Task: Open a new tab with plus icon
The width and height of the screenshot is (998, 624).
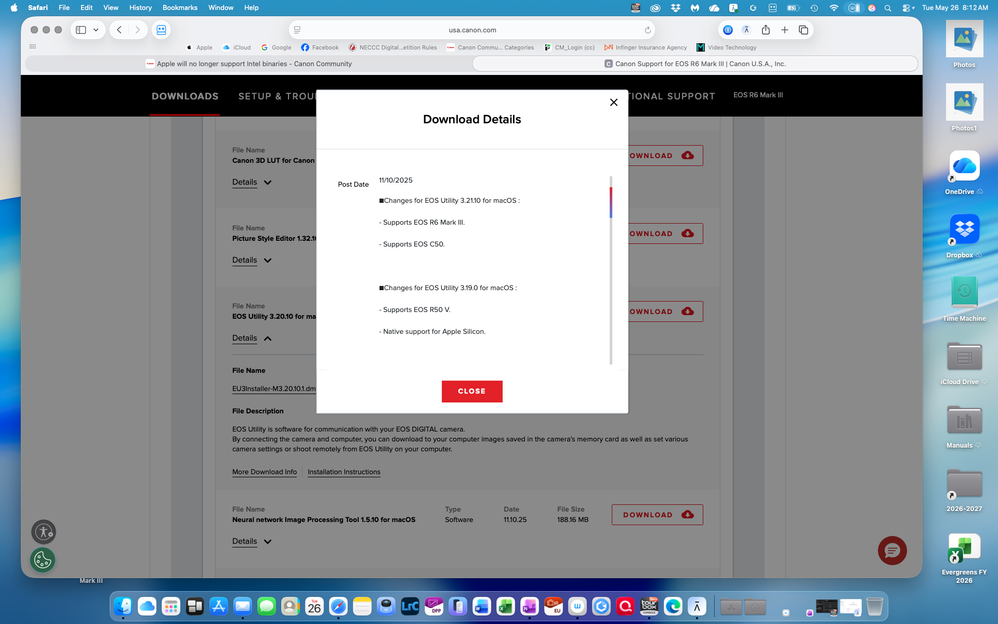Action: [784, 30]
